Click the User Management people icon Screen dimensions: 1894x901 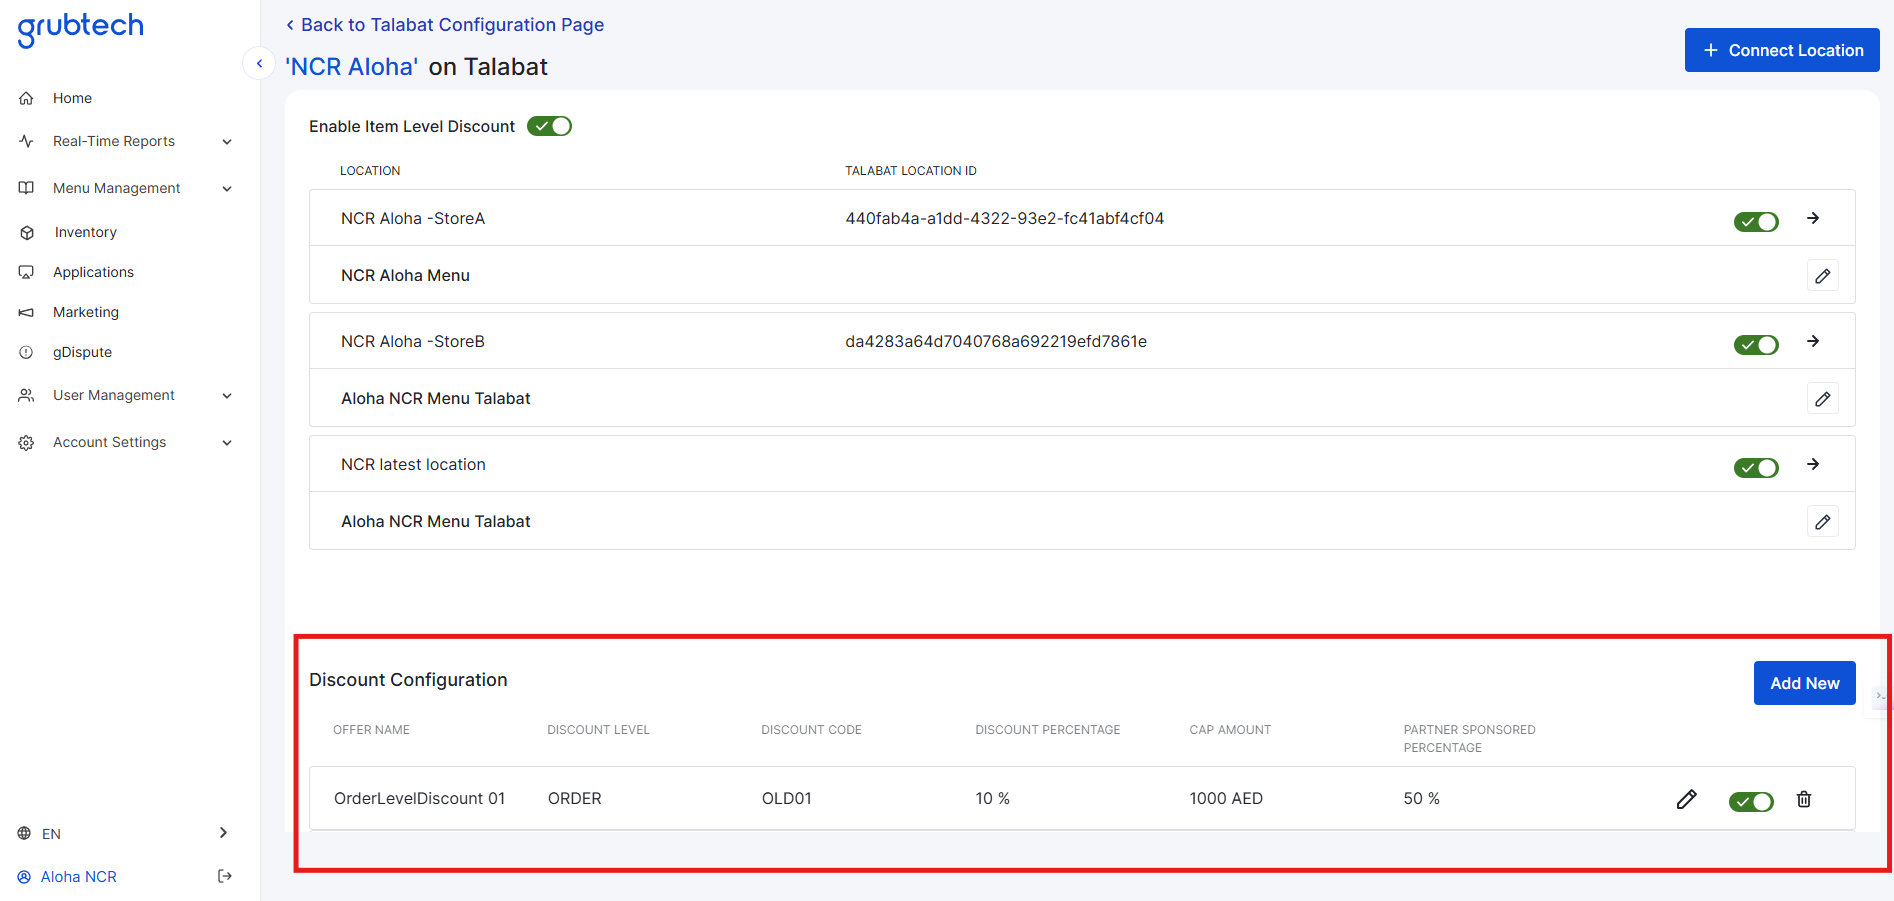(27, 395)
